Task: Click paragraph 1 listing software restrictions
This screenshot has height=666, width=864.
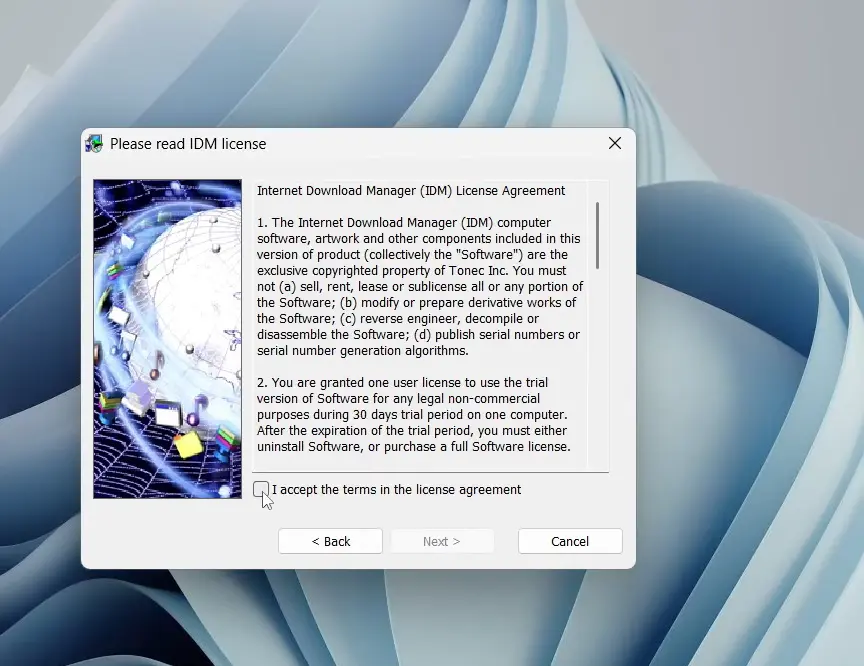Action: (420, 286)
